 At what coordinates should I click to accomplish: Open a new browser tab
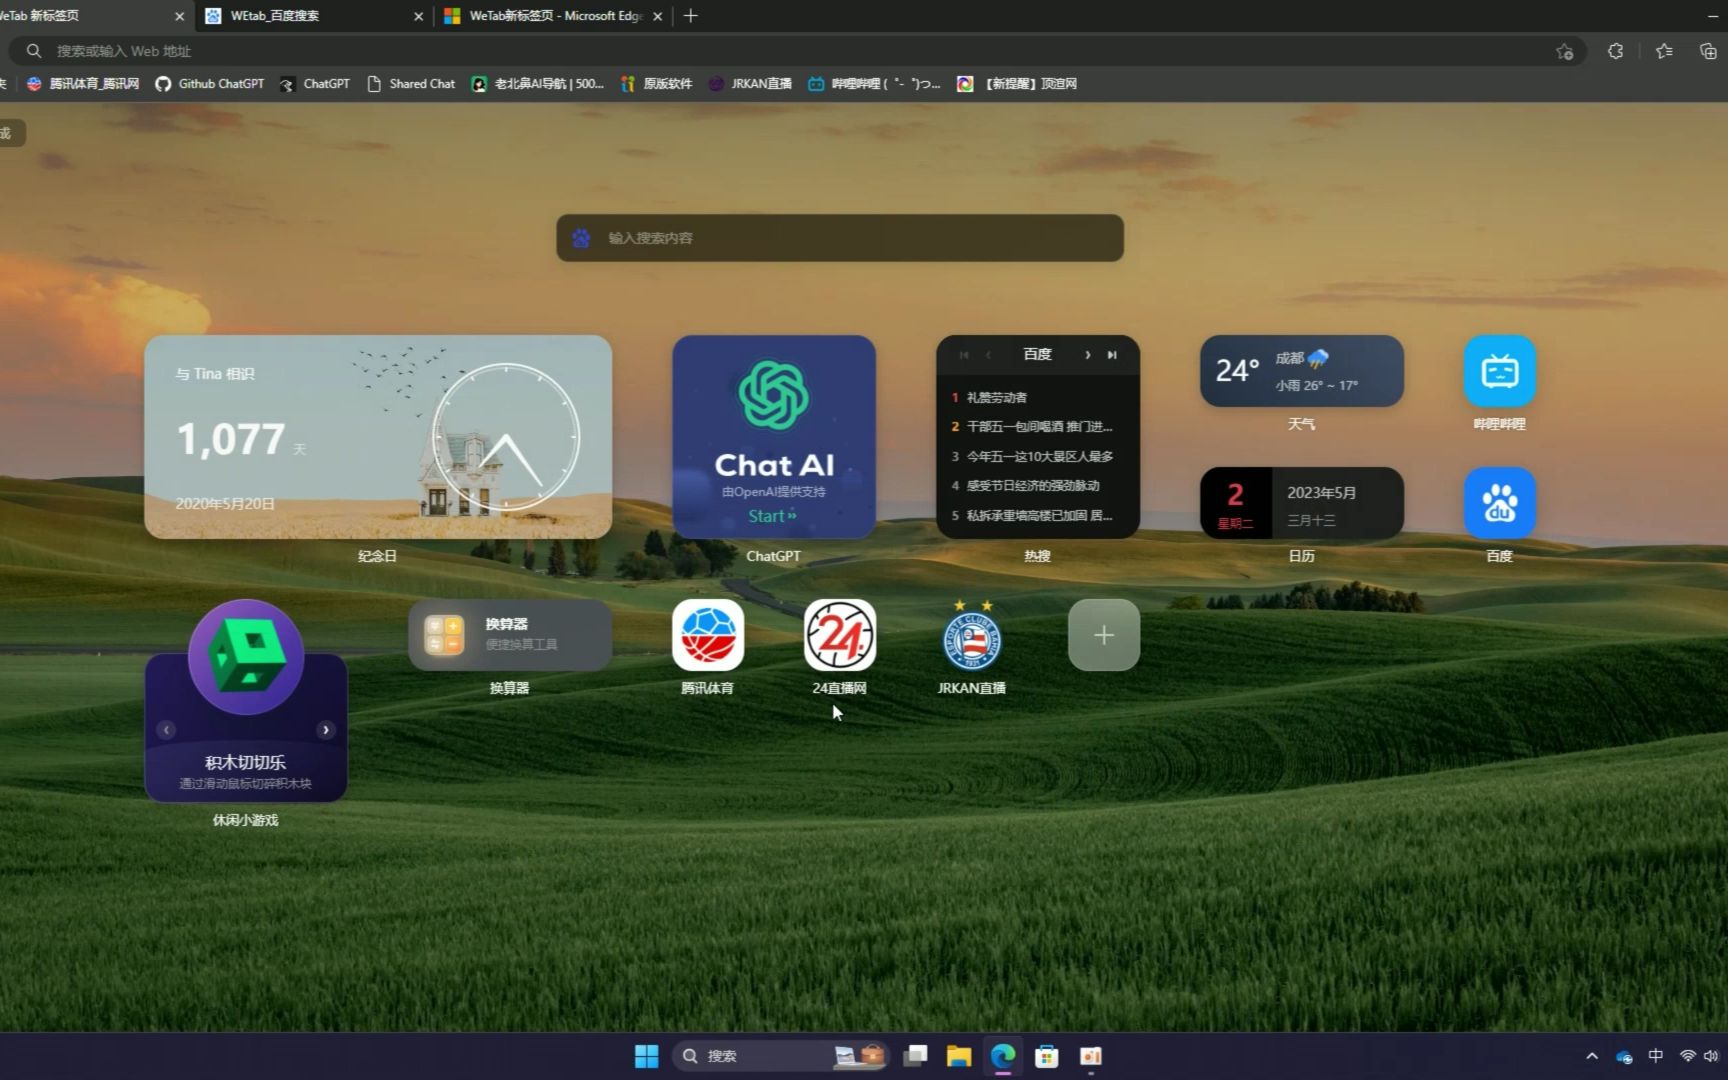691,16
